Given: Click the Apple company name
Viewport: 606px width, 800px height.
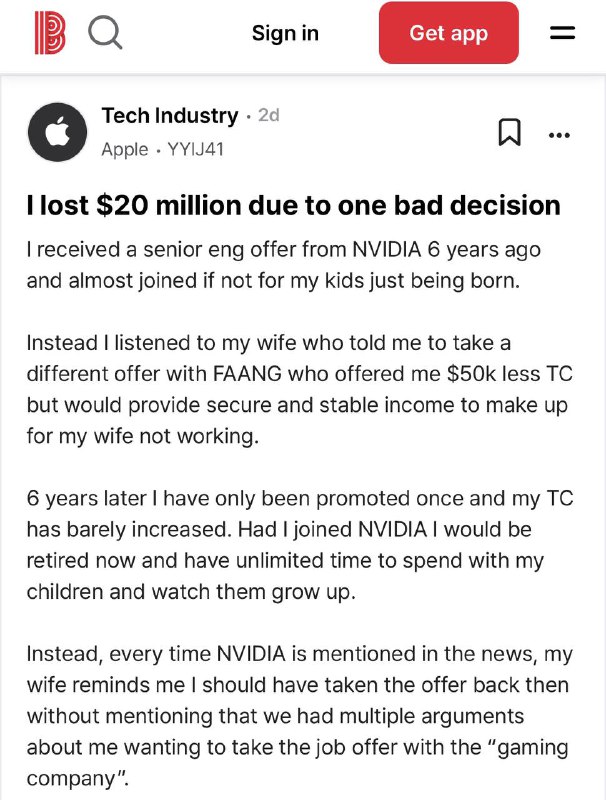Looking at the screenshot, I should [125, 149].
